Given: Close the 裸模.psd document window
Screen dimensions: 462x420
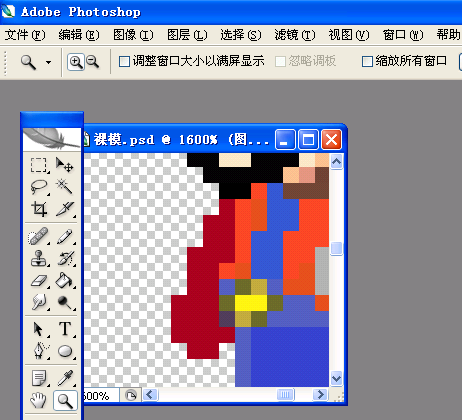Looking at the screenshot, I should point(331,140).
